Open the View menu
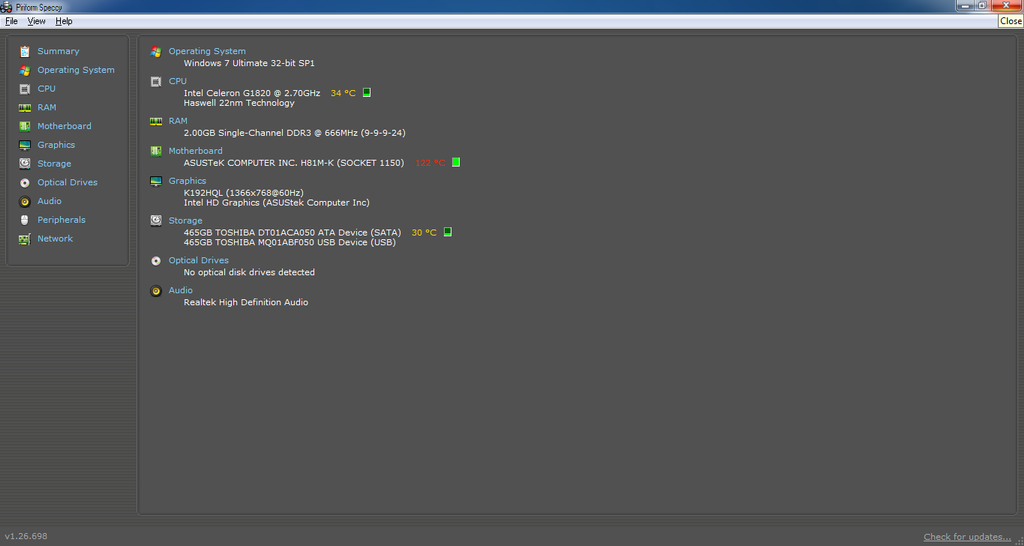Viewport: 1024px width, 546px height. 36,21
